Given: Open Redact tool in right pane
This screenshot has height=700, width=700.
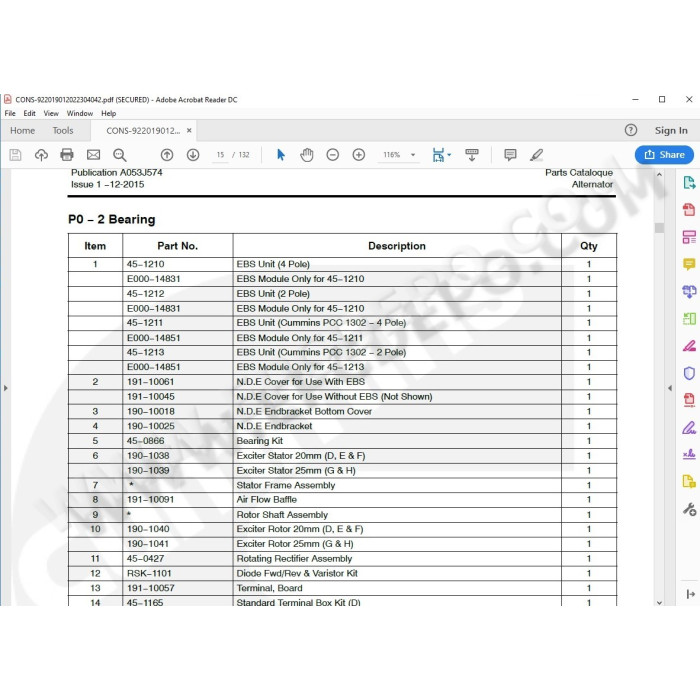Looking at the screenshot, I should tap(689, 346).
